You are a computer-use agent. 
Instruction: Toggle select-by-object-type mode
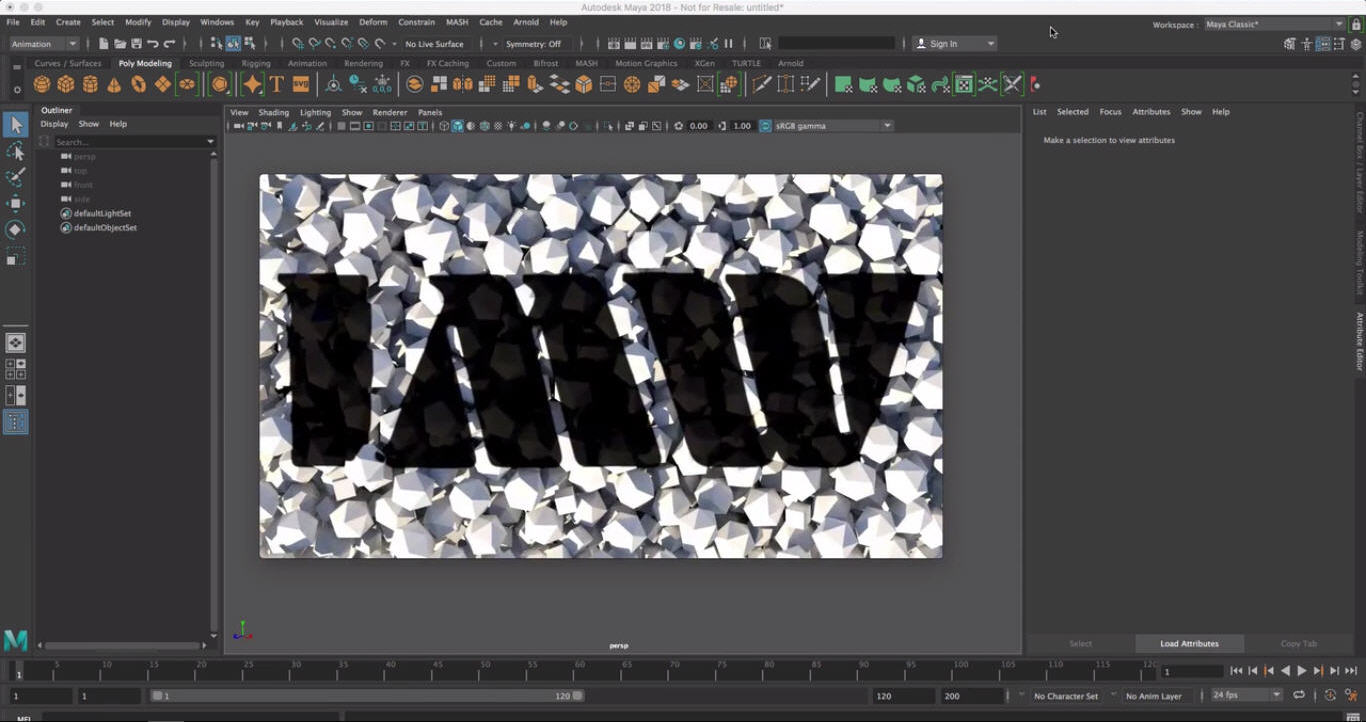(x=232, y=44)
